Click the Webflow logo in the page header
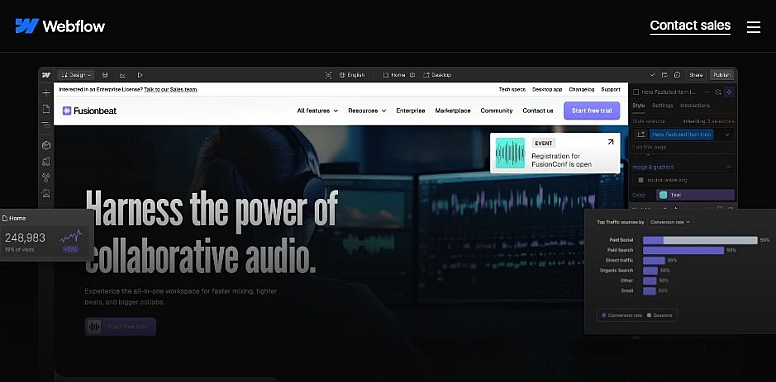Image resolution: width=776 pixels, height=382 pixels. point(60,26)
